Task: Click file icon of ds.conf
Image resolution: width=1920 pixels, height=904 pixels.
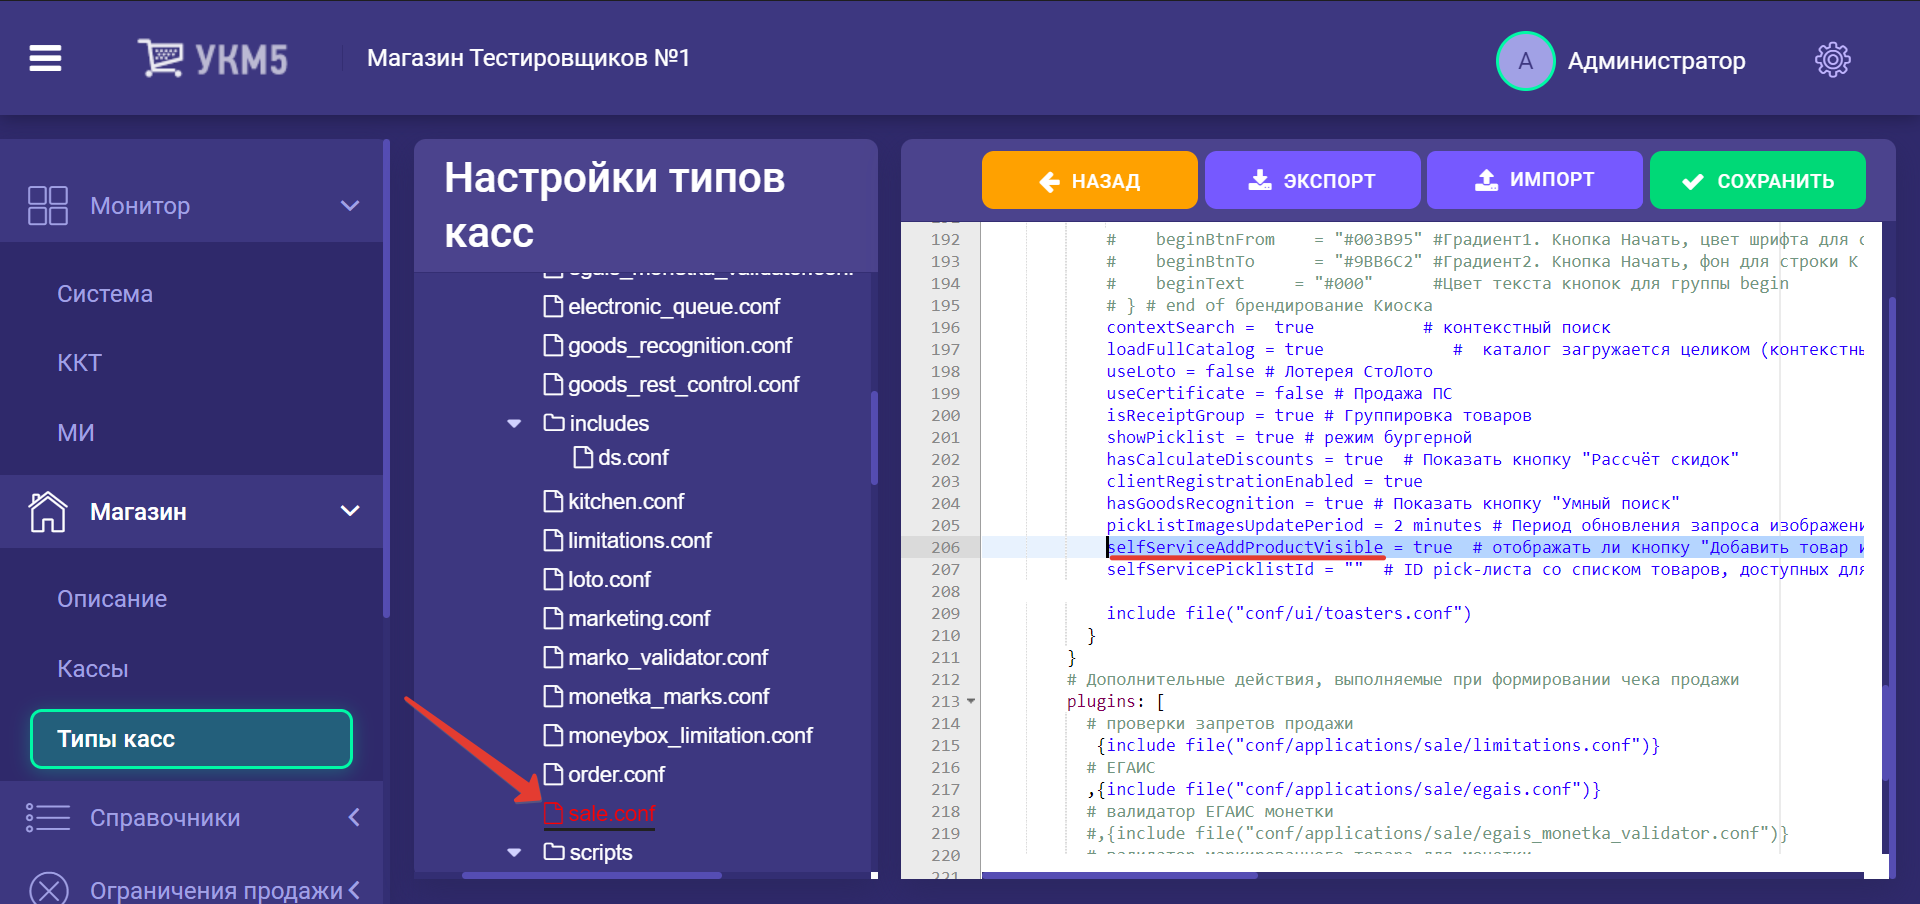Action: click(583, 457)
